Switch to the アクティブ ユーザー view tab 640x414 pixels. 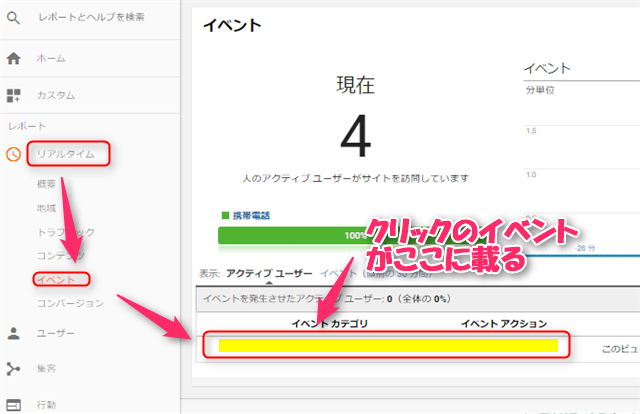pos(269,273)
